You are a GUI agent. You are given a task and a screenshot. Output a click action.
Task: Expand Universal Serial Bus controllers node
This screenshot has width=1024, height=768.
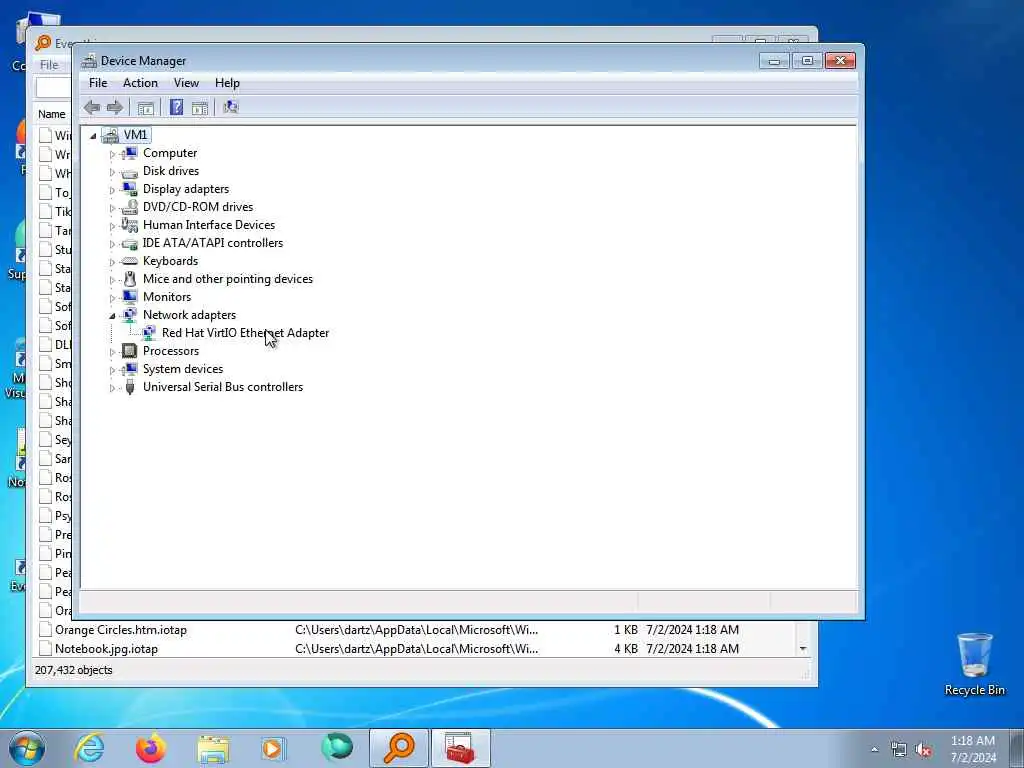coord(112,388)
